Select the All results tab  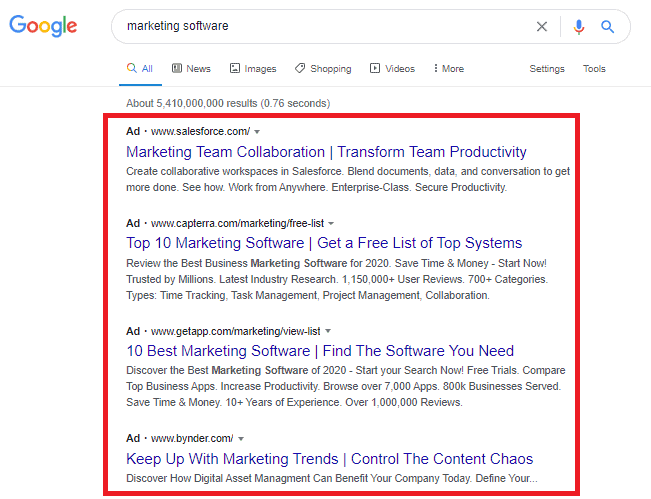(x=140, y=69)
